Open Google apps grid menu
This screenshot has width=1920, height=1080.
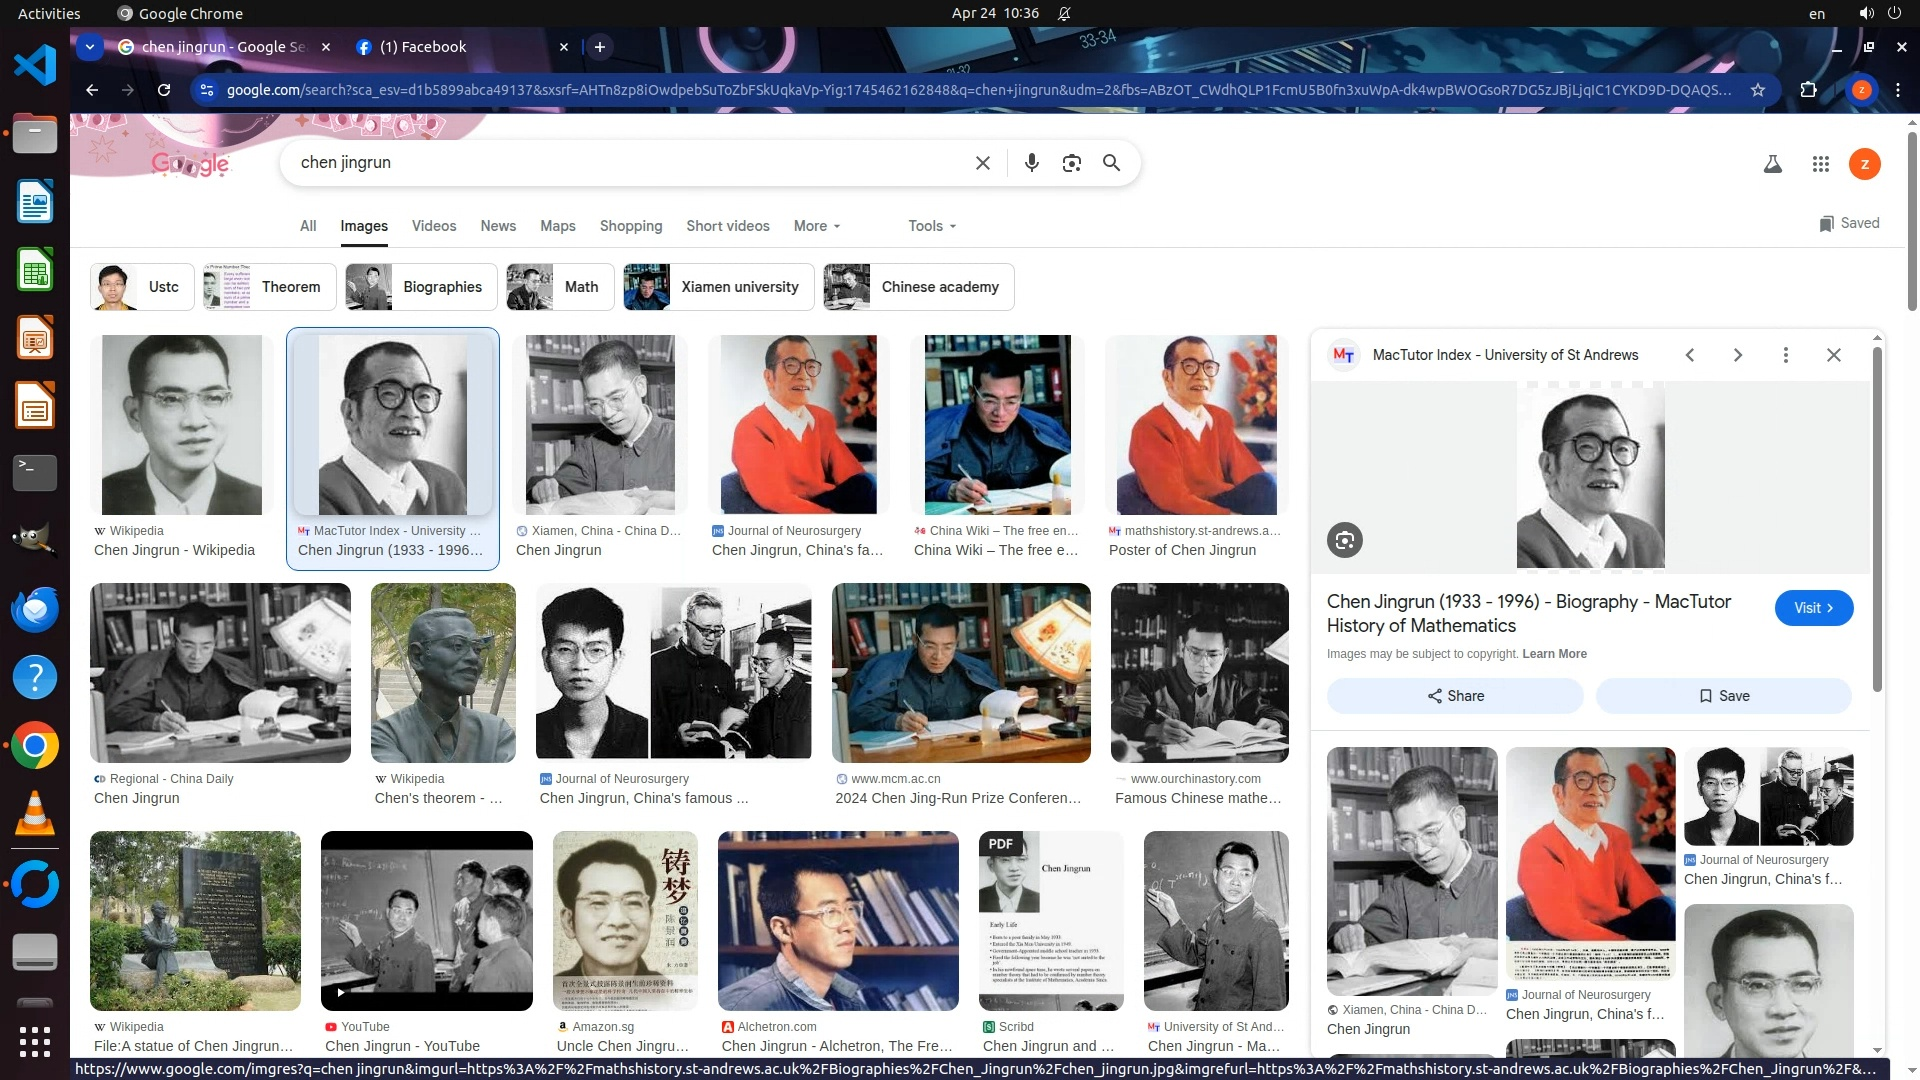point(1820,164)
